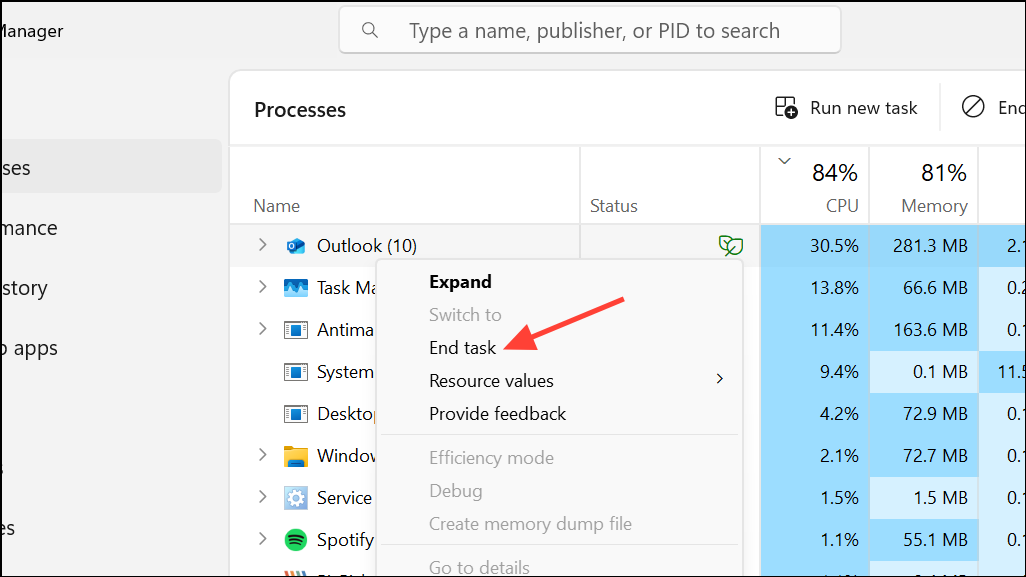Click the sort chevron above the CPU column
The image size is (1026, 577).
pos(786,159)
